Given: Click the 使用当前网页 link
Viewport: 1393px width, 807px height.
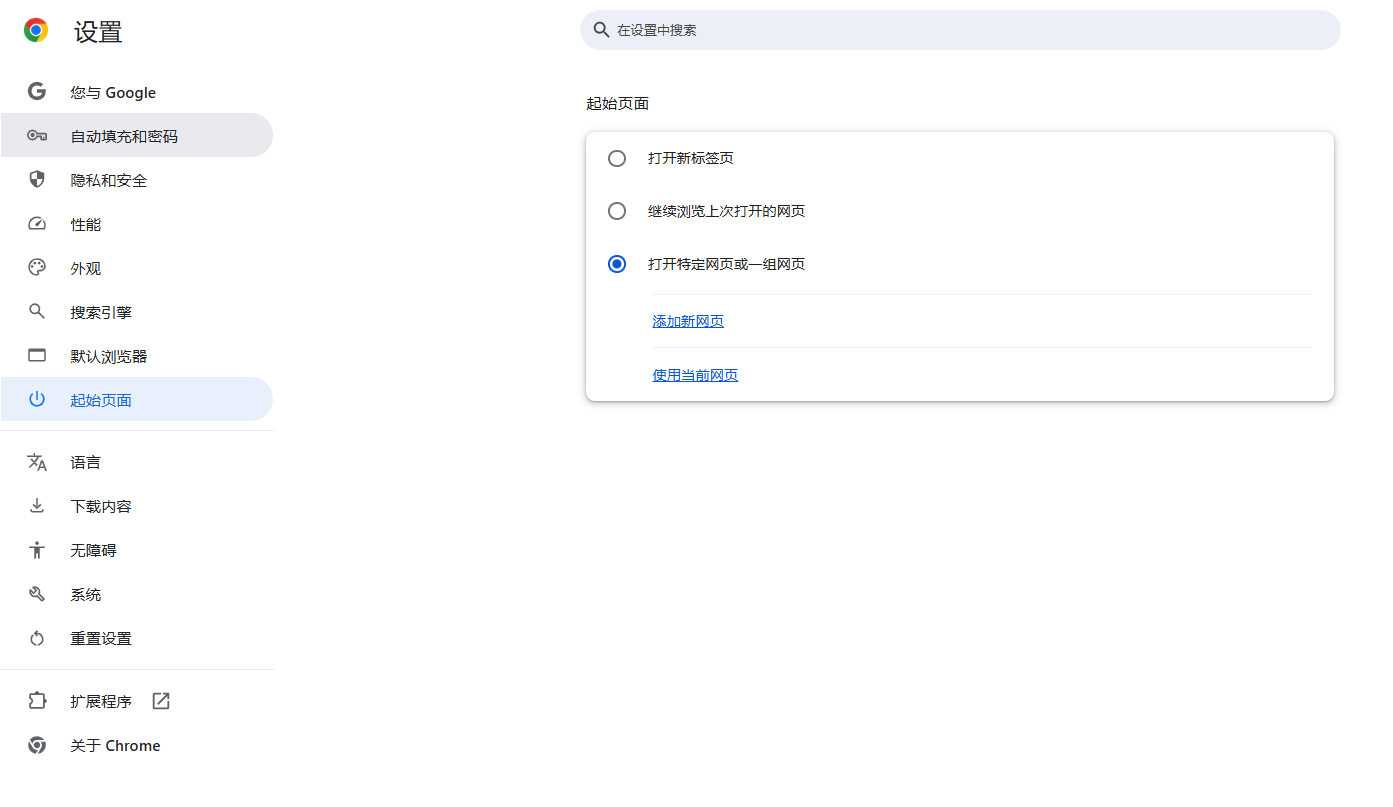Looking at the screenshot, I should point(695,375).
